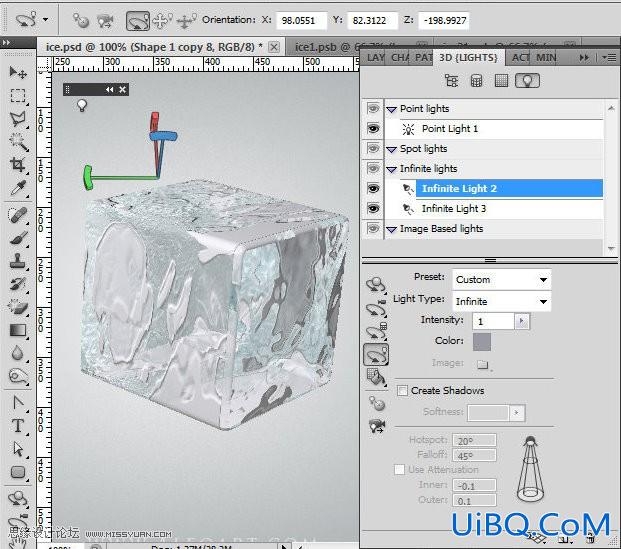
Task: Select the History Brush tool
Action: click(18, 284)
